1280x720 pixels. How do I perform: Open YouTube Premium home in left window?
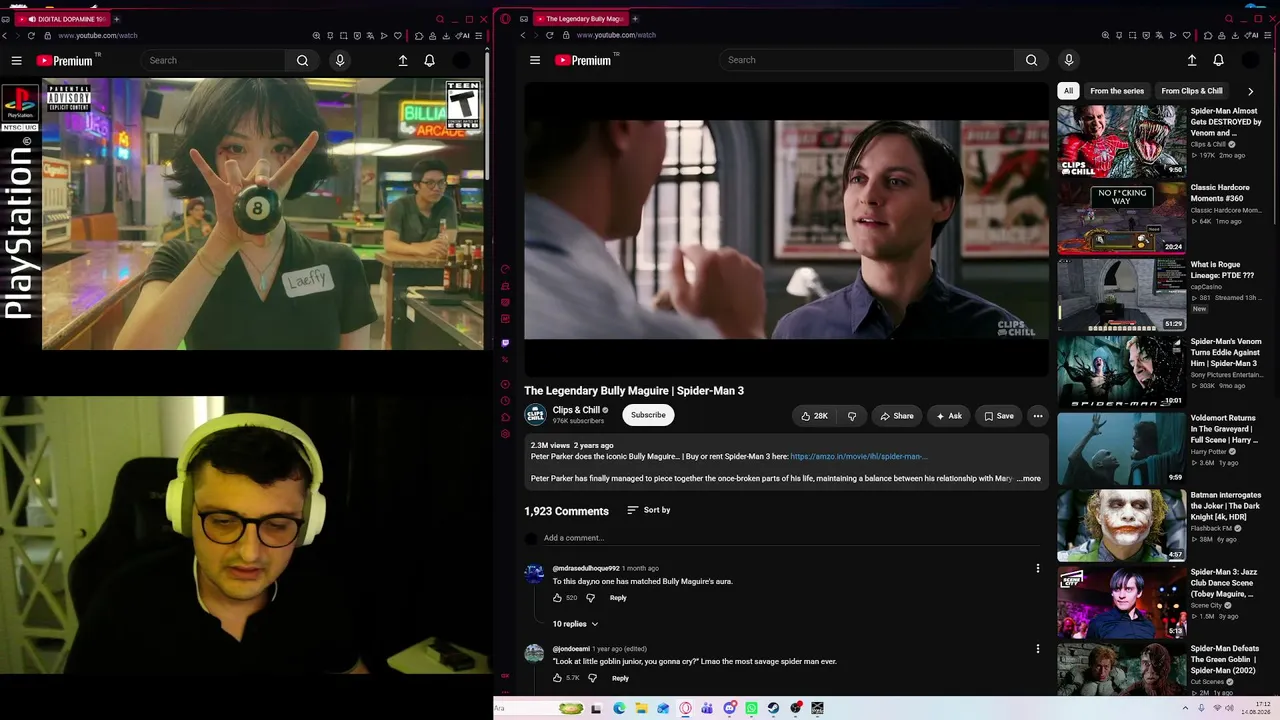coord(66,61)
